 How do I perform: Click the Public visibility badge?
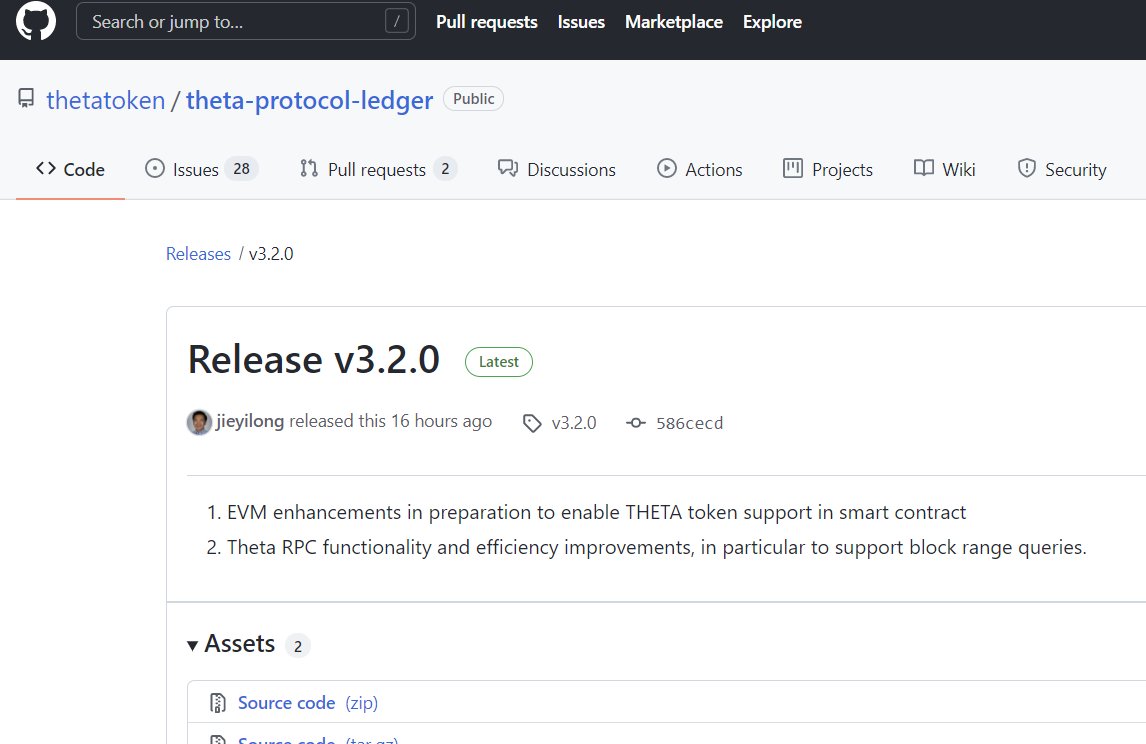[473, 99]
